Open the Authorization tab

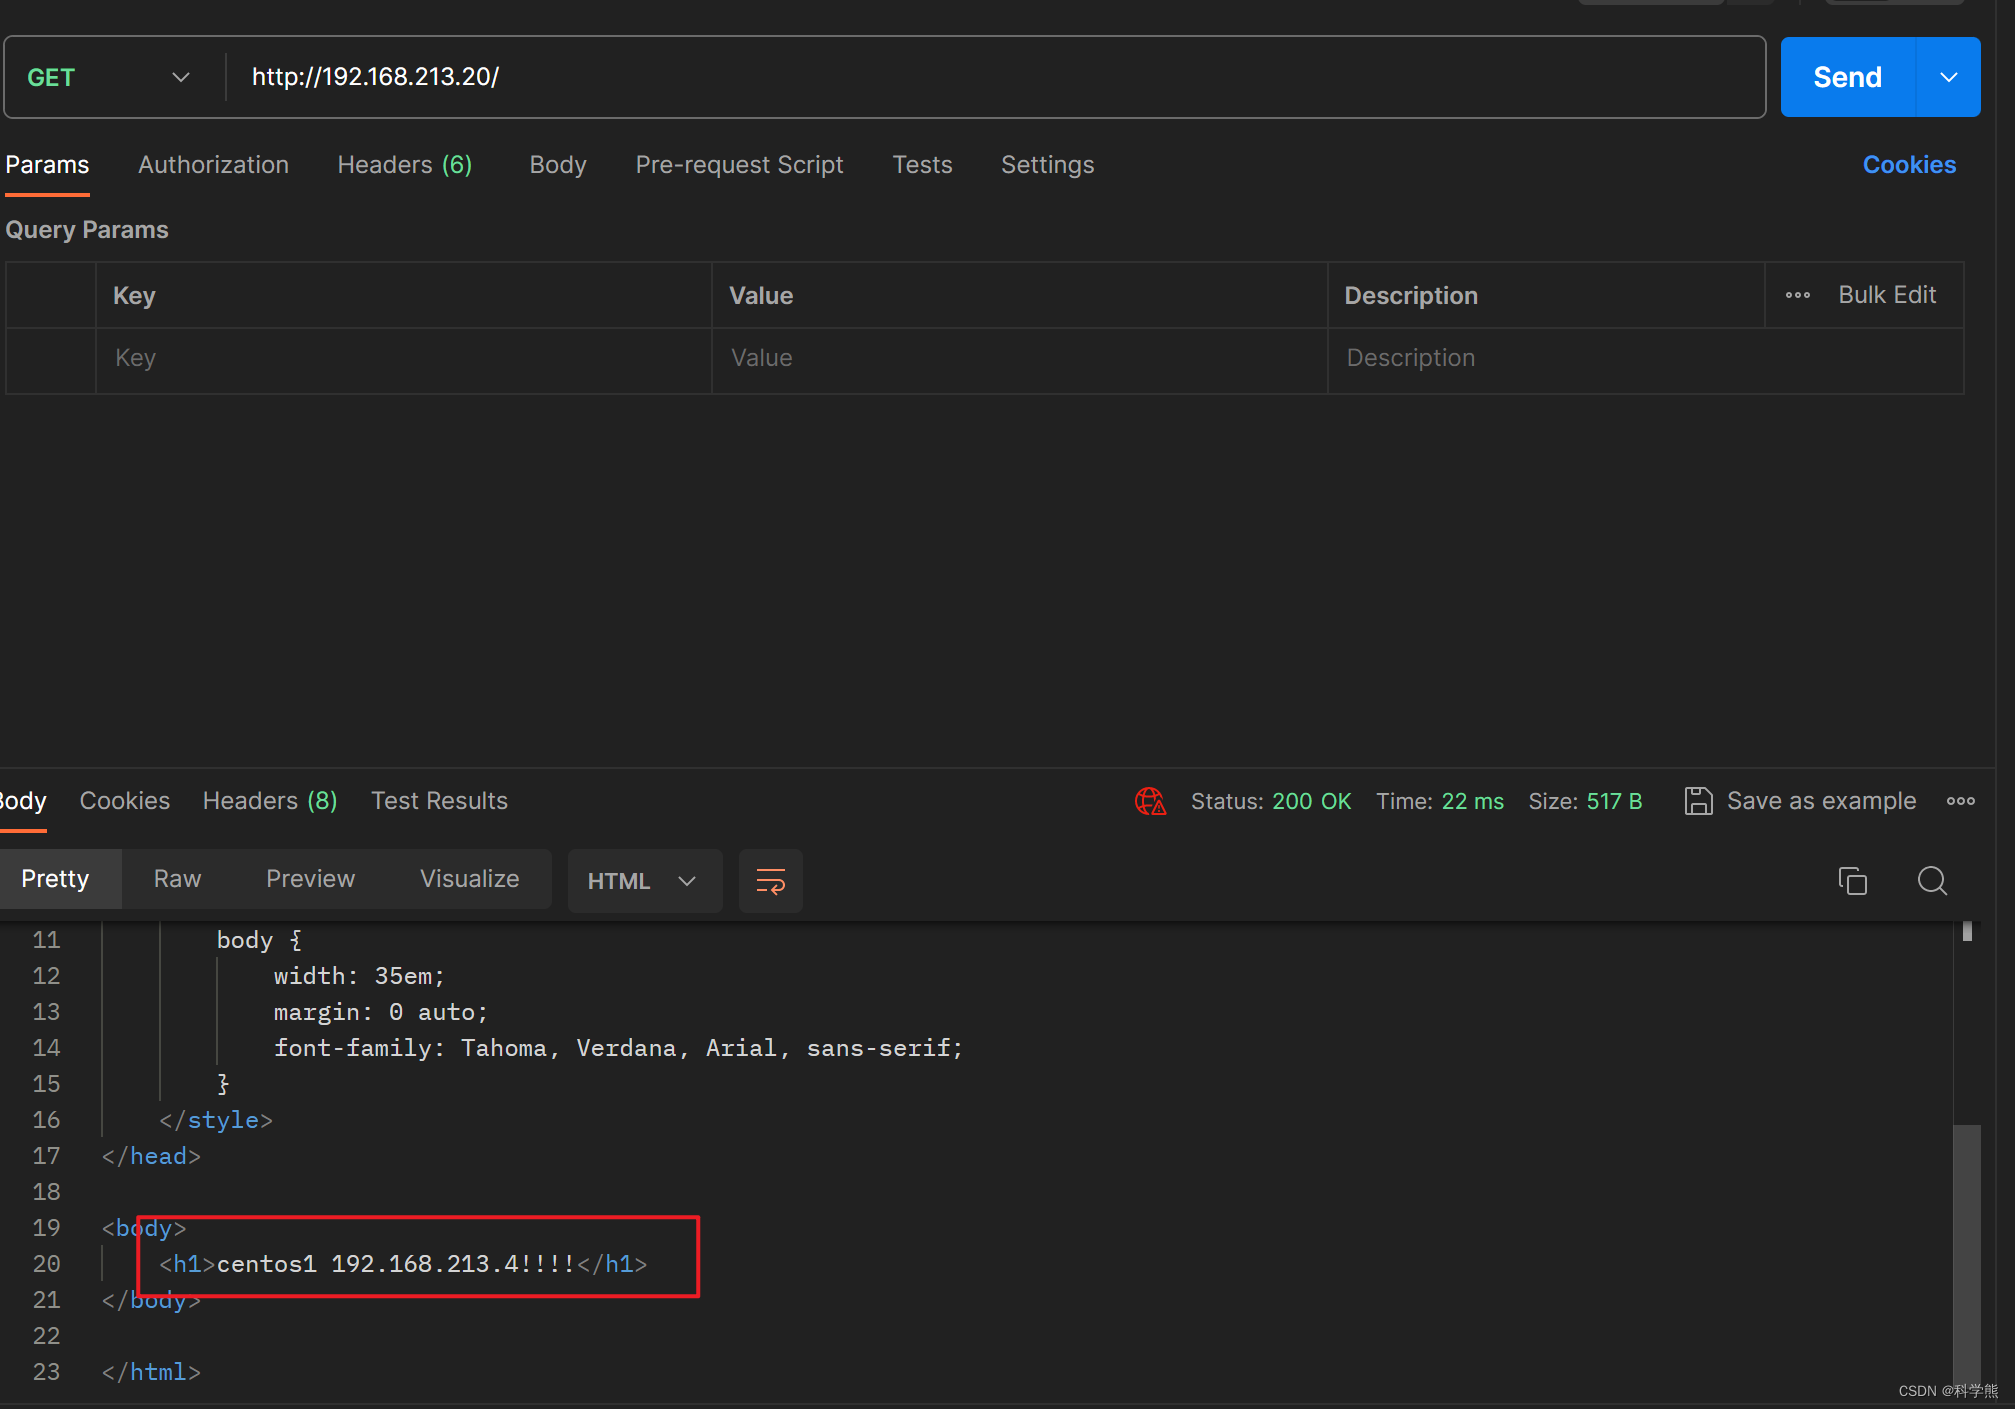tap(213, 165)
